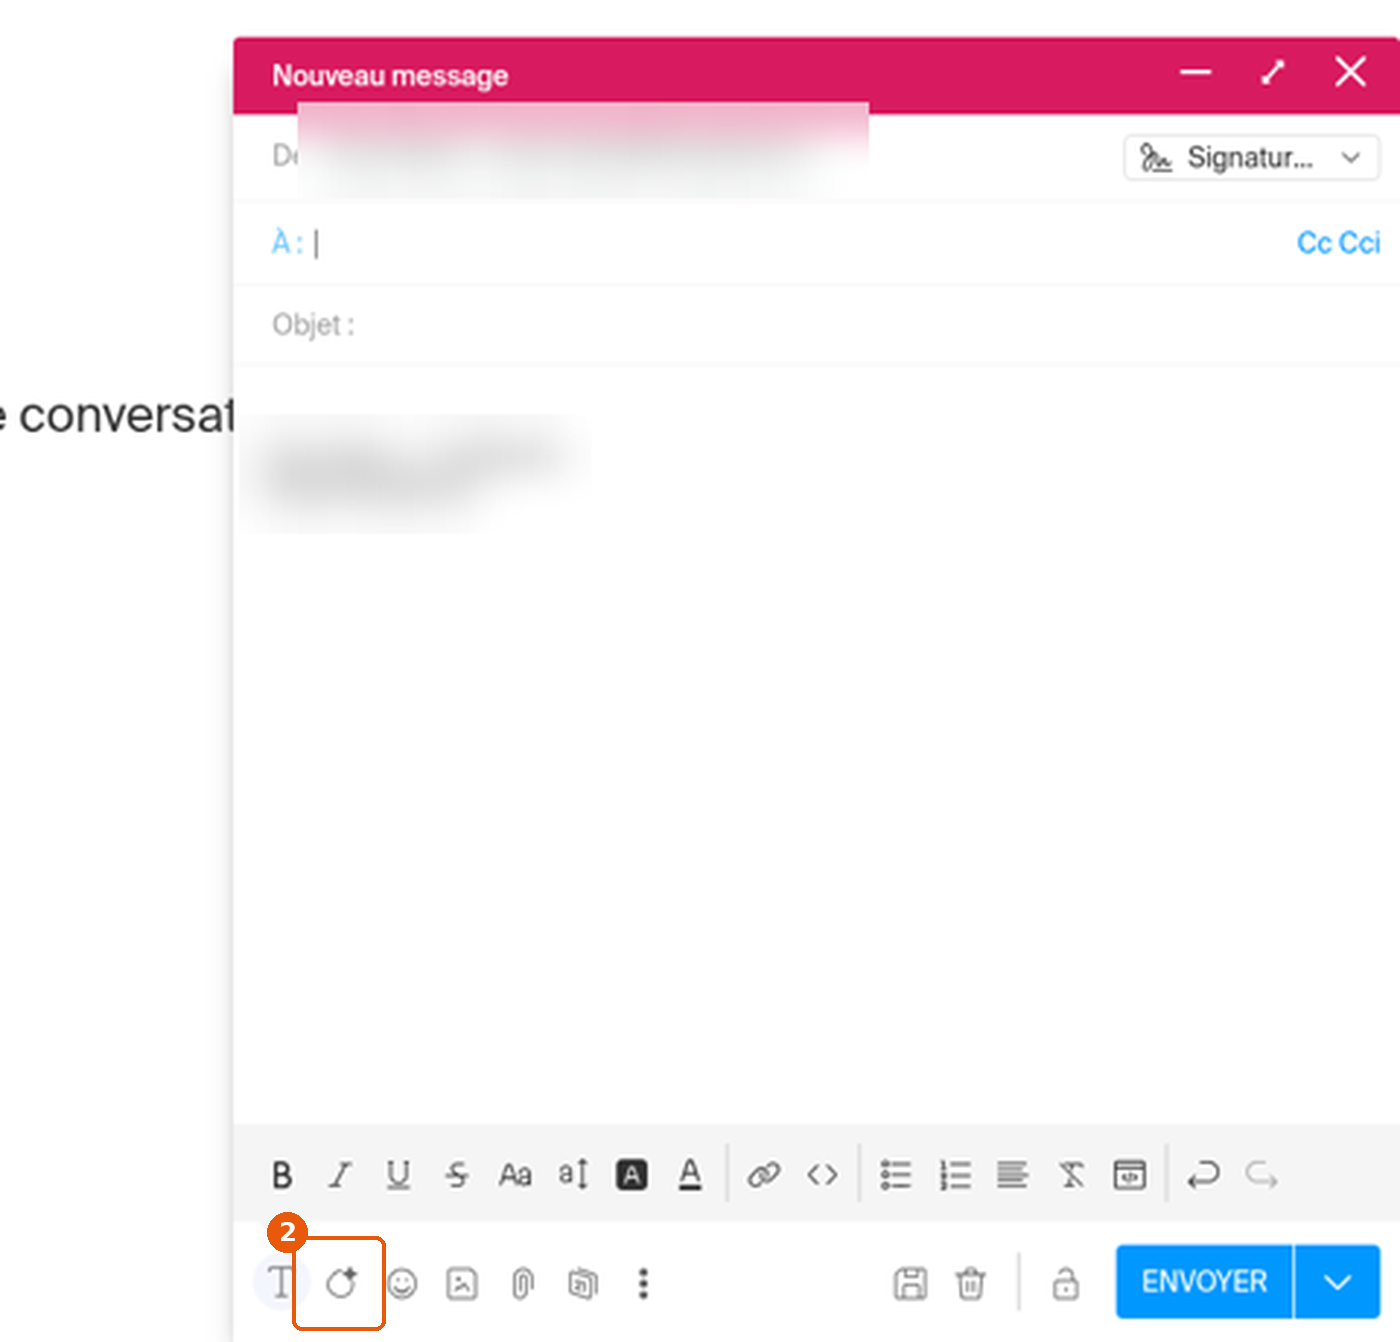Viewport: 1400px width, 1342px height.
Task: Attach a file with the paperclip
Action: tap(522, 1283)
